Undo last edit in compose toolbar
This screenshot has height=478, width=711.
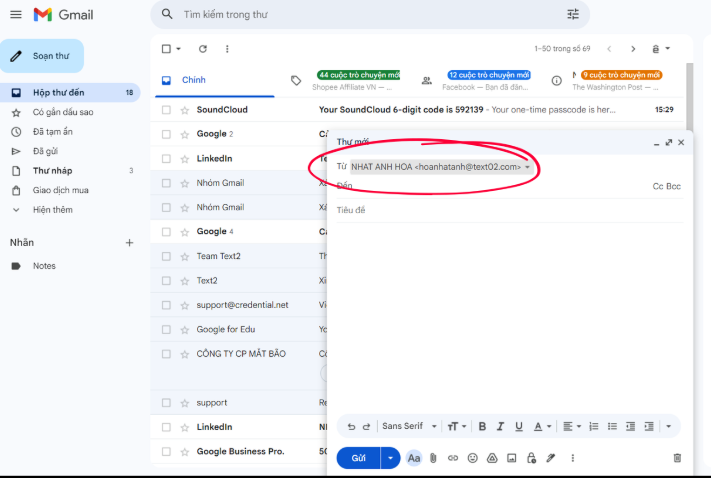click(351, 426)
